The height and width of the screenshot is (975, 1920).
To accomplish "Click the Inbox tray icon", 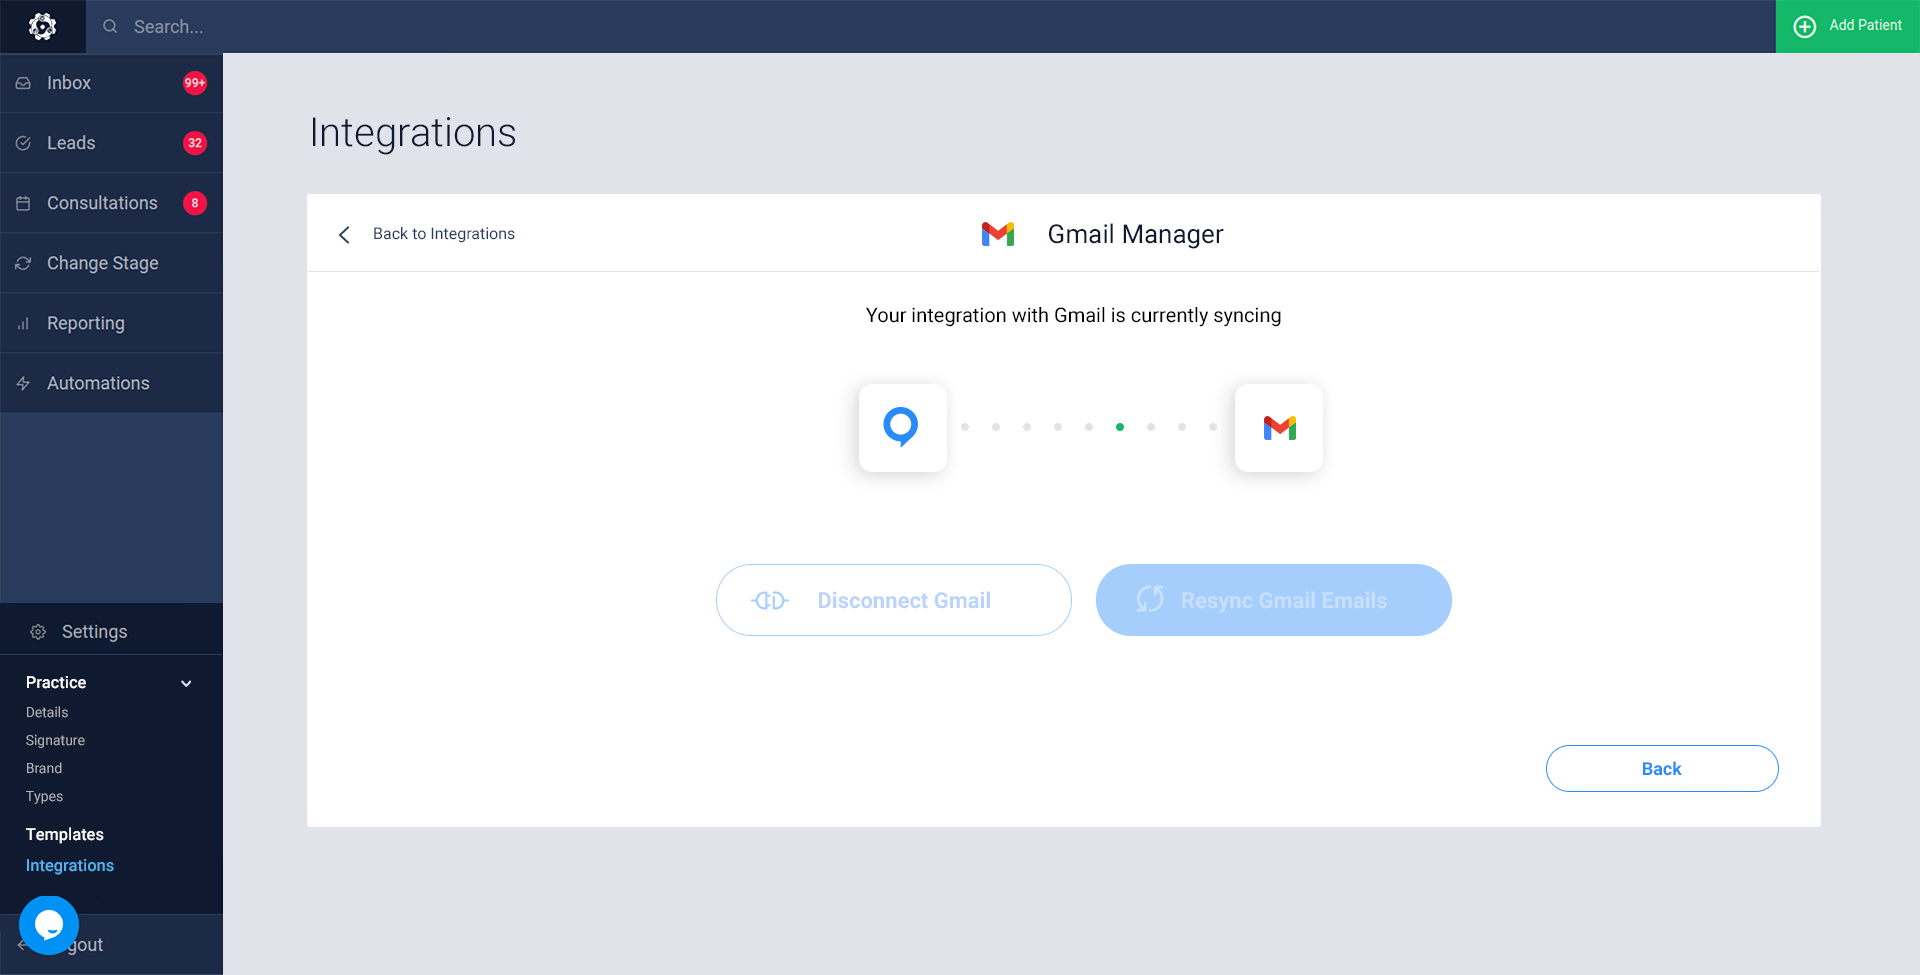I will [x=23, y=83].
